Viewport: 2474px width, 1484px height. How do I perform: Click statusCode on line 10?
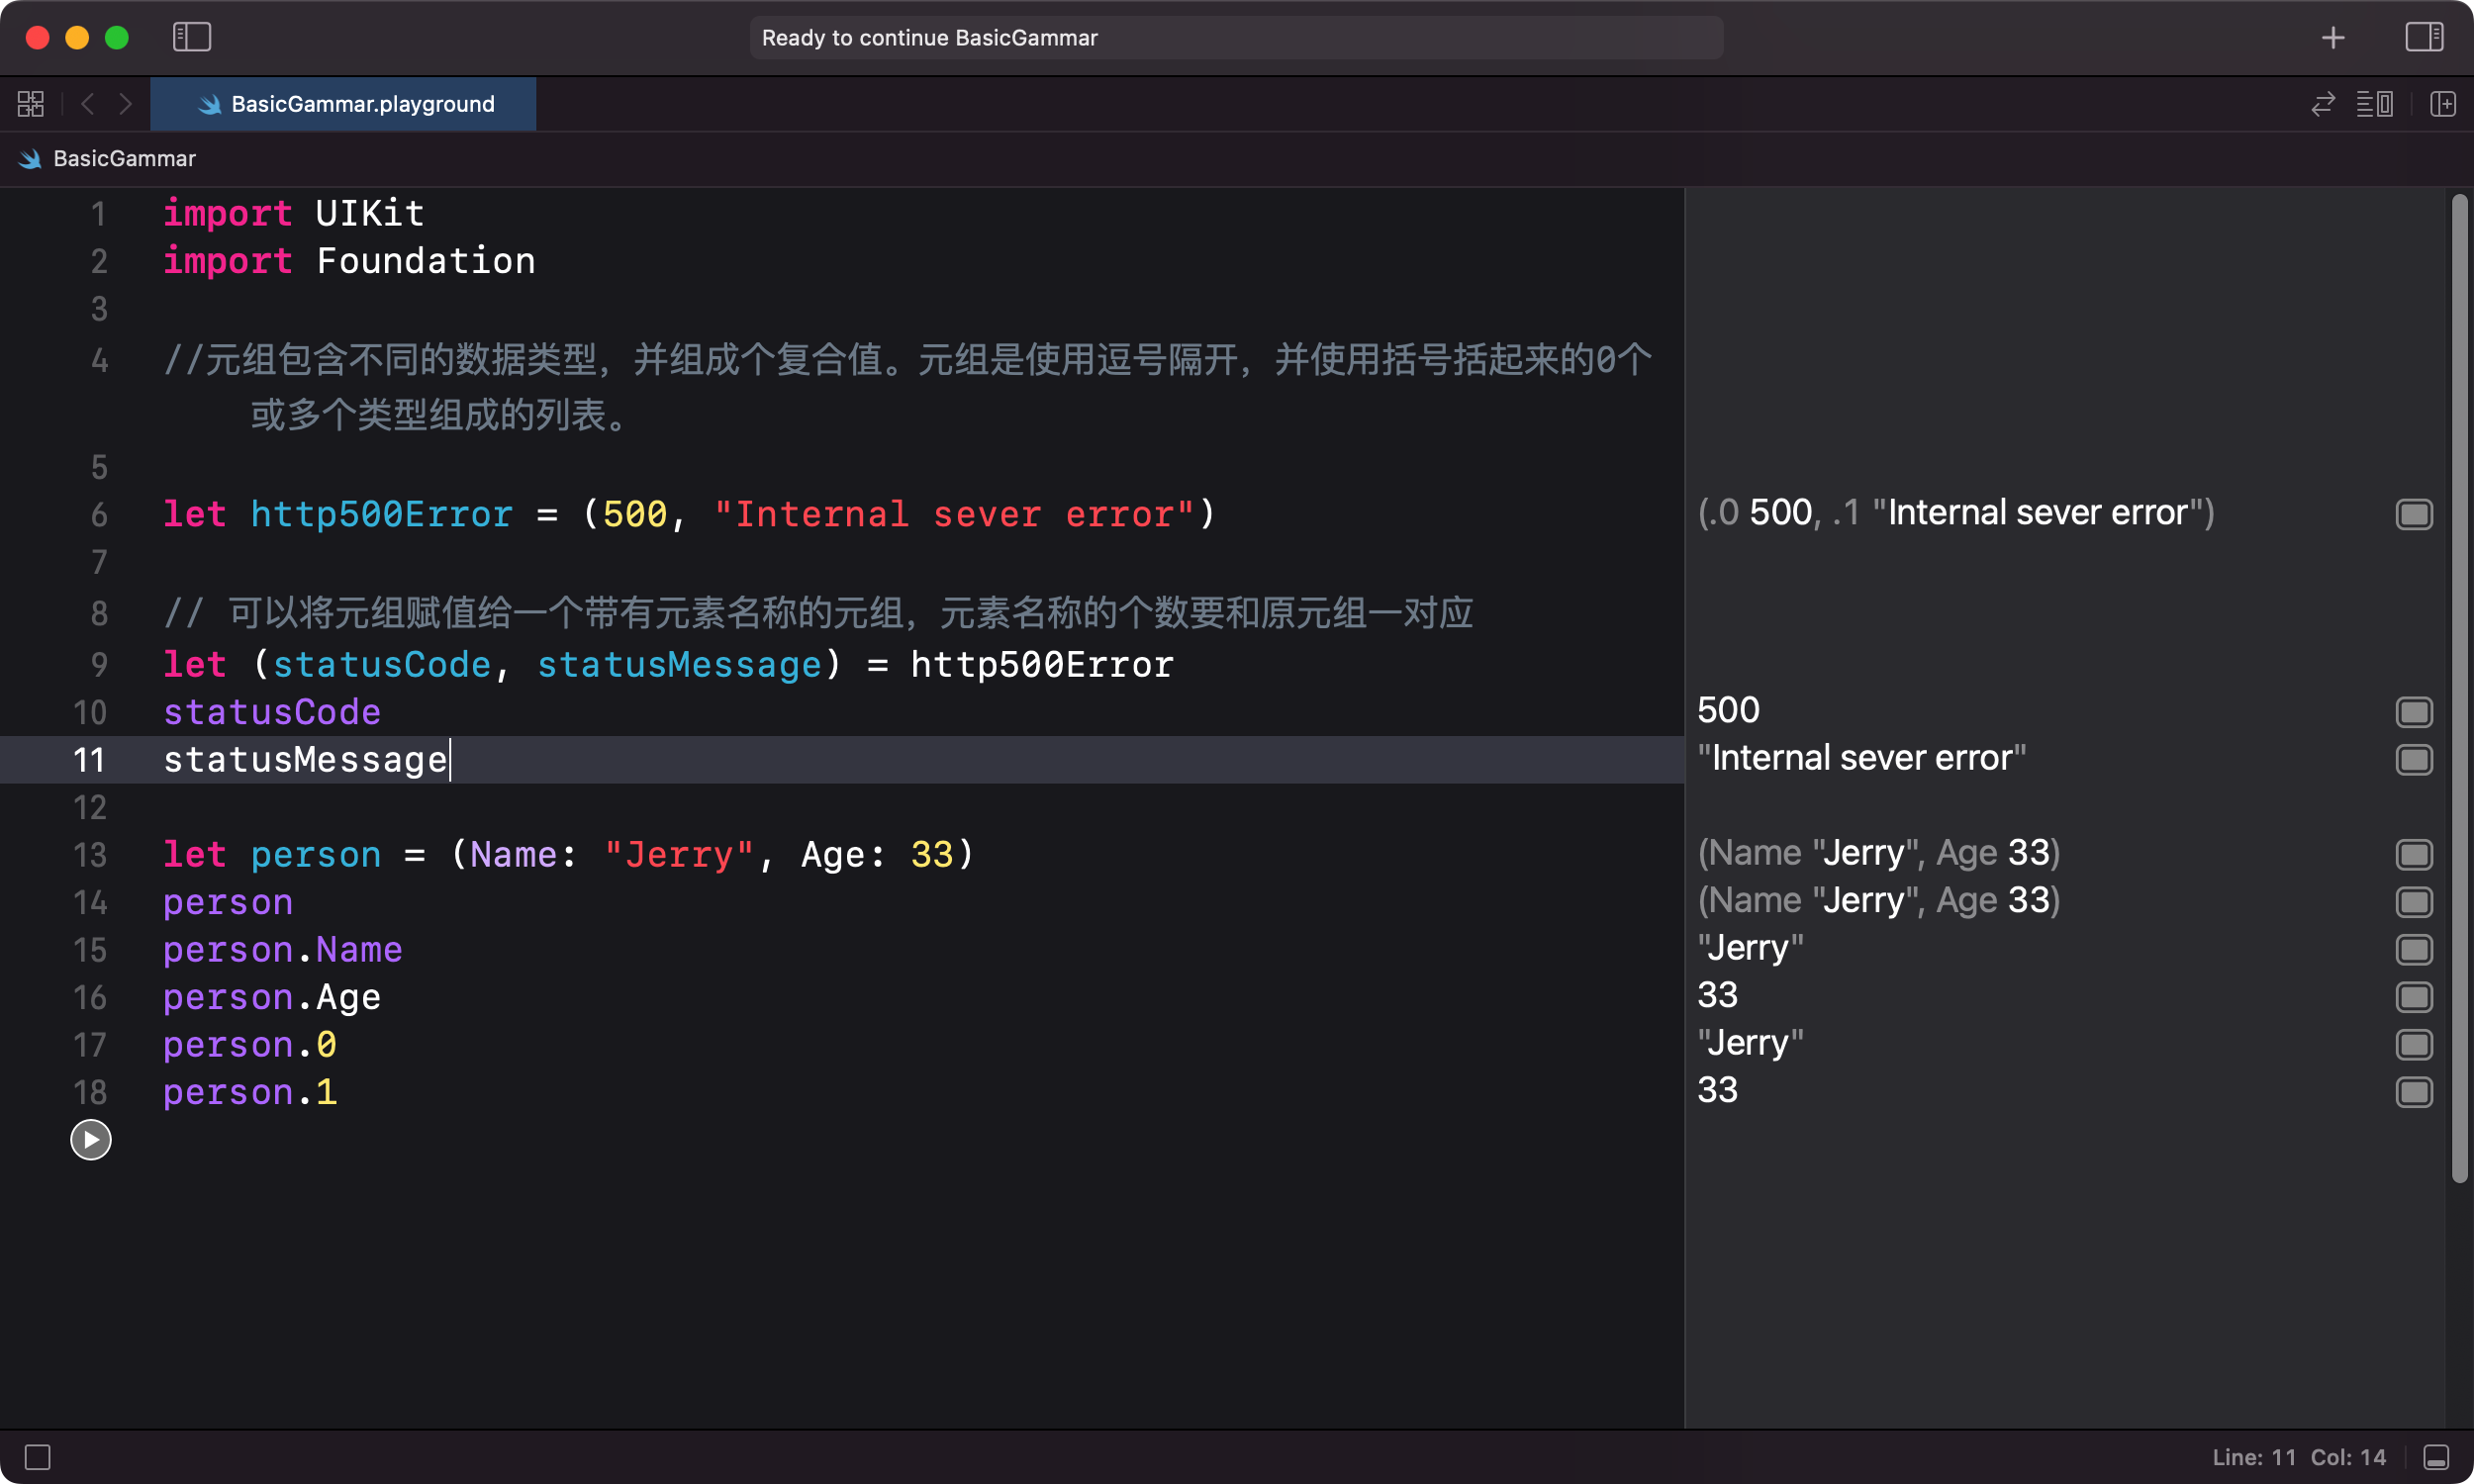[x=272, y=712]
